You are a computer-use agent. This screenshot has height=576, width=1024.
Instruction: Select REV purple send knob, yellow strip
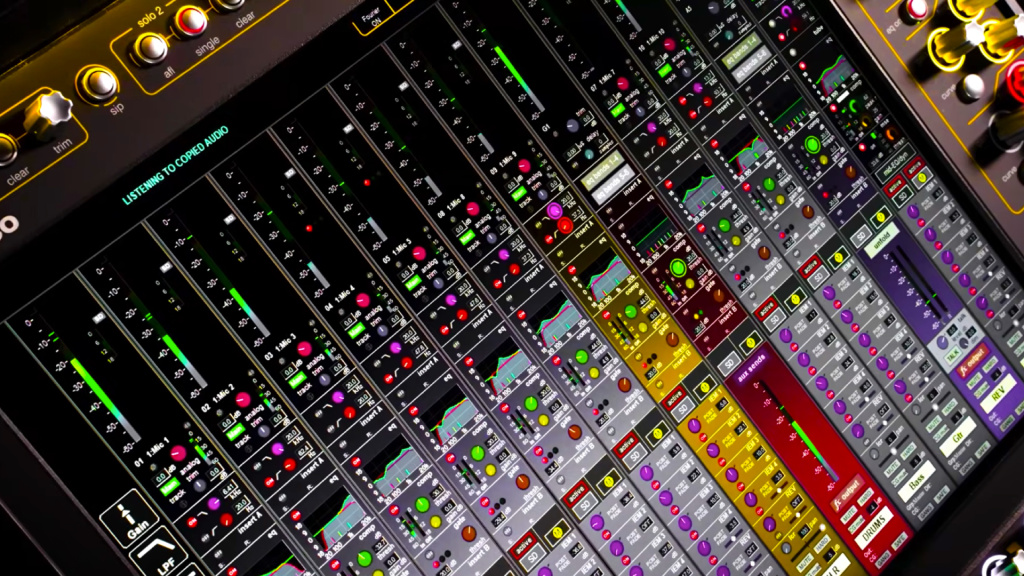(769, 523)
